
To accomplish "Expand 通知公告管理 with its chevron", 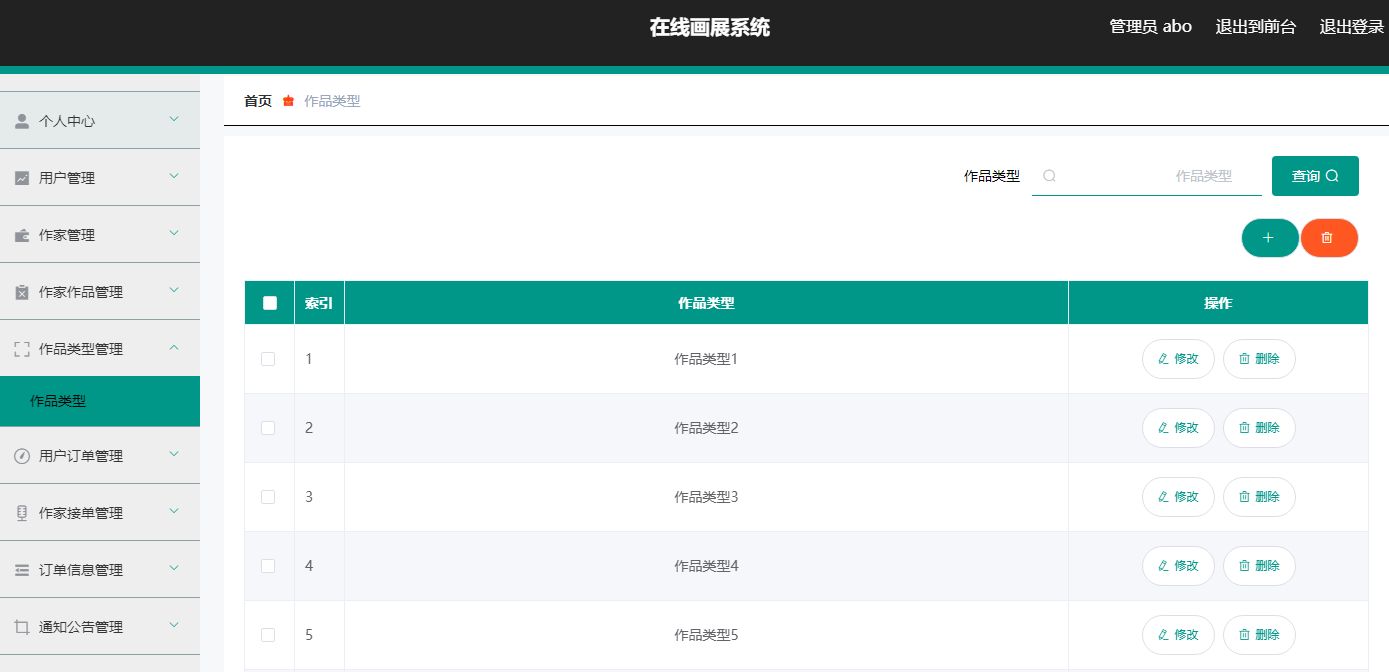I will (174, 625).
